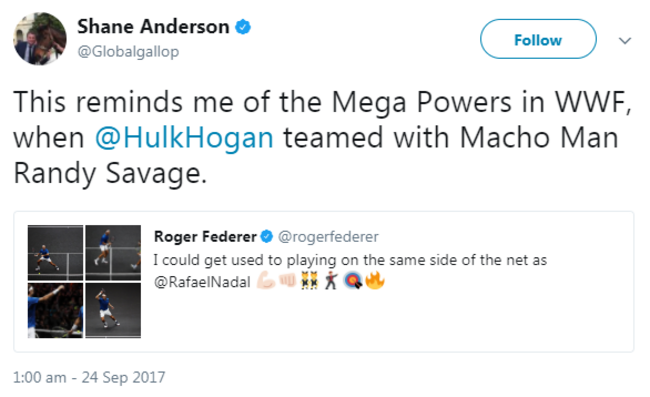
Task: Click the fire emoji in quoted tweet
Action: pos(375,281)
